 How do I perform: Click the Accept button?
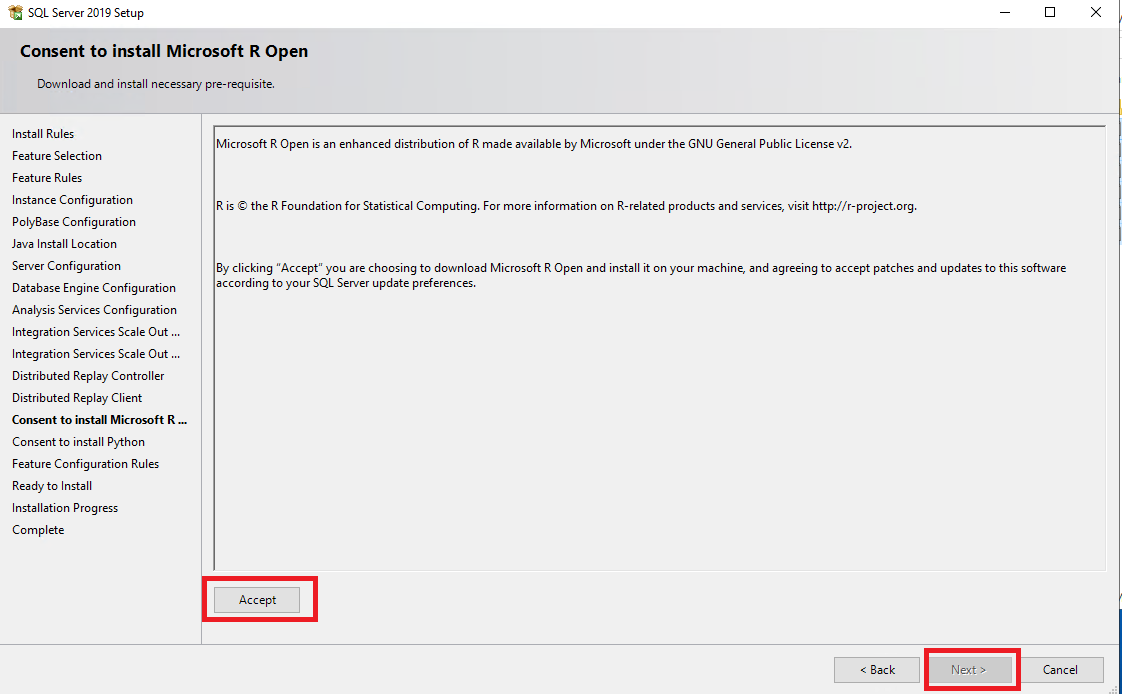click(x=257, y=600)
